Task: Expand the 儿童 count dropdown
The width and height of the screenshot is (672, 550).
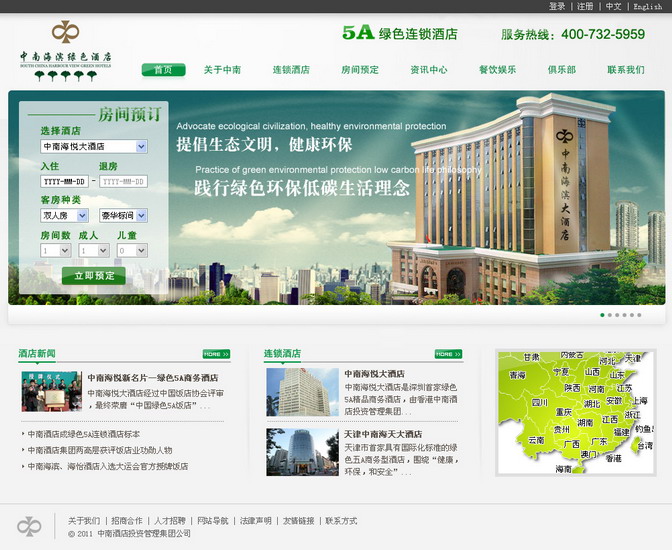Action: [x=132, y=250]
